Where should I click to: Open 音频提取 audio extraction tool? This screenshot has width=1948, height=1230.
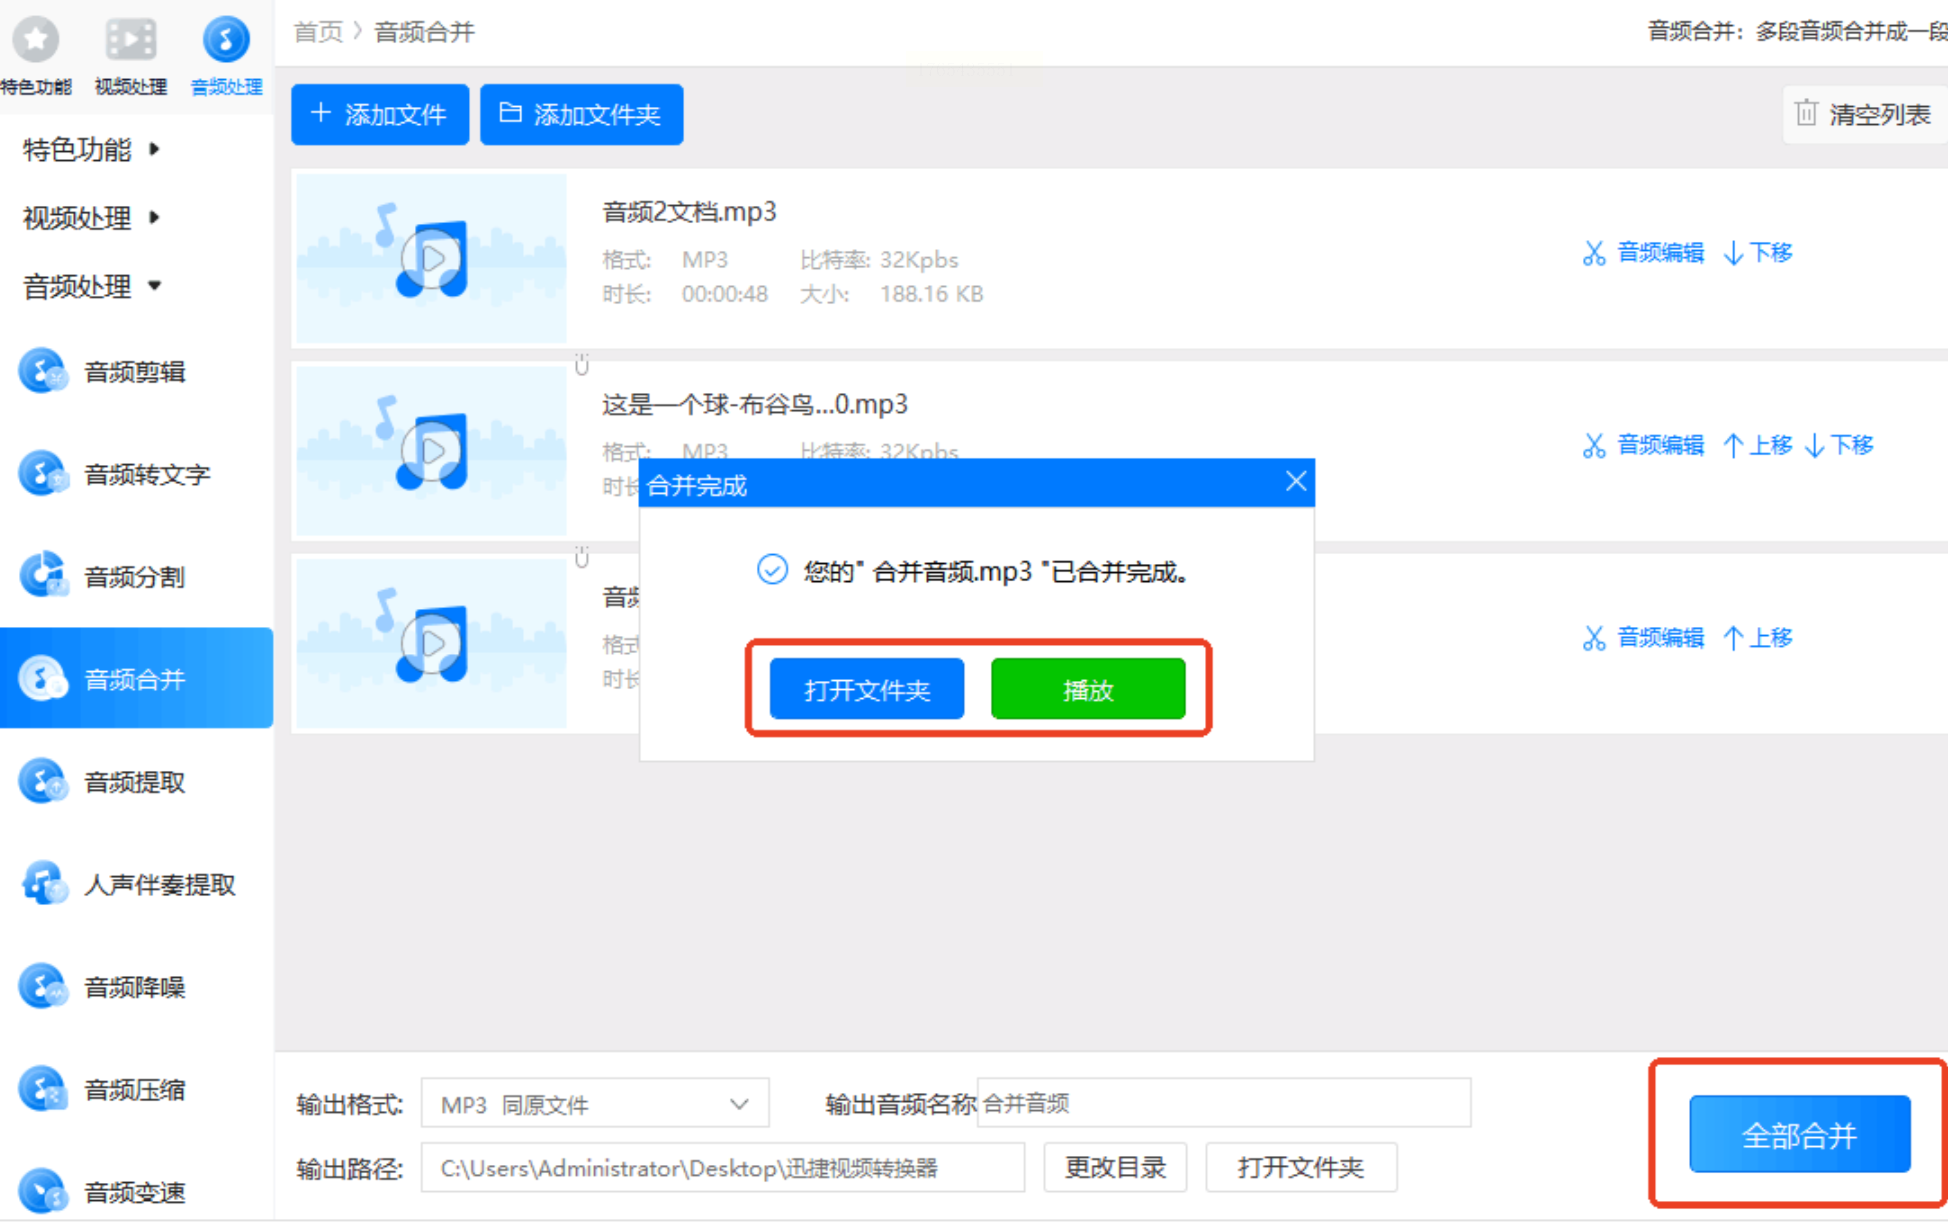click(x=134, y=782)
